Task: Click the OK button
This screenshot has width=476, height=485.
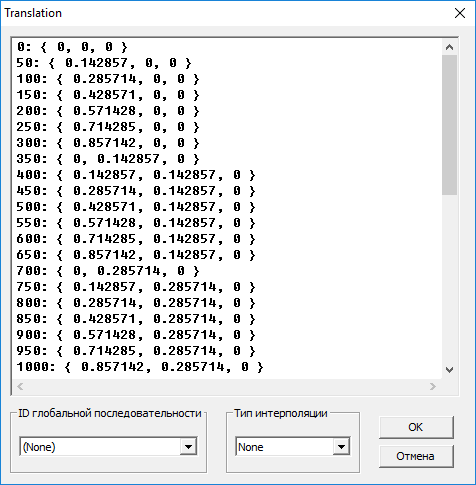Action: coord(416,427)
